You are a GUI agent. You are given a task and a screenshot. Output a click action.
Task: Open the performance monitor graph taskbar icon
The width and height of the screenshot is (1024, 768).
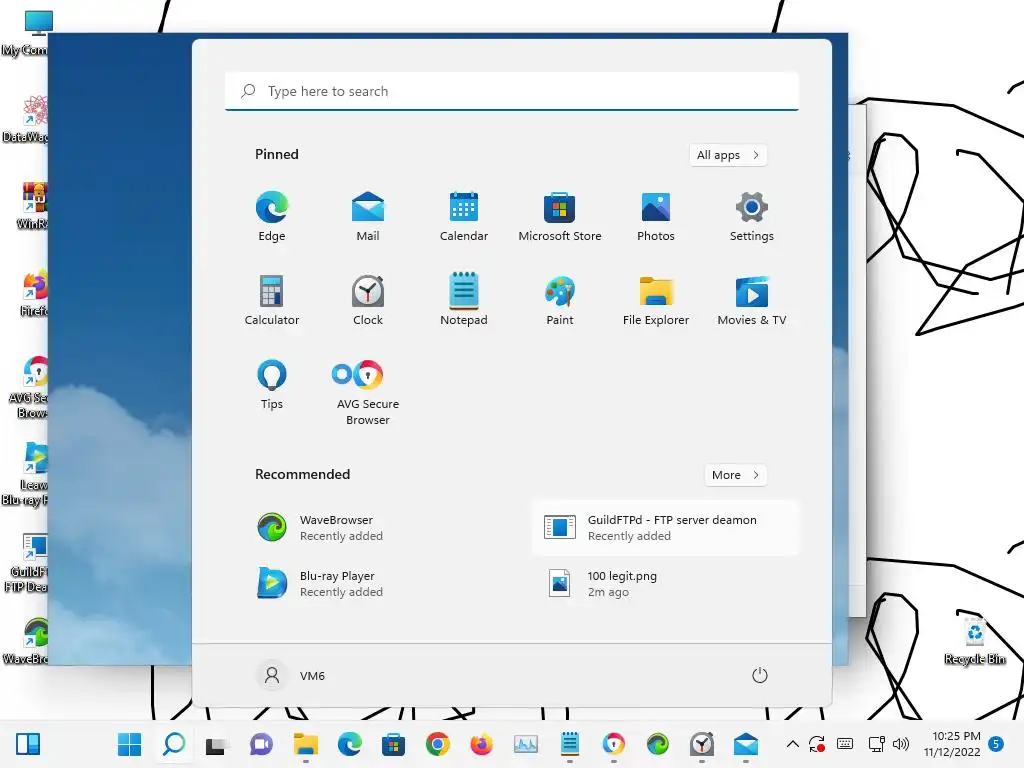coord(526,744)
